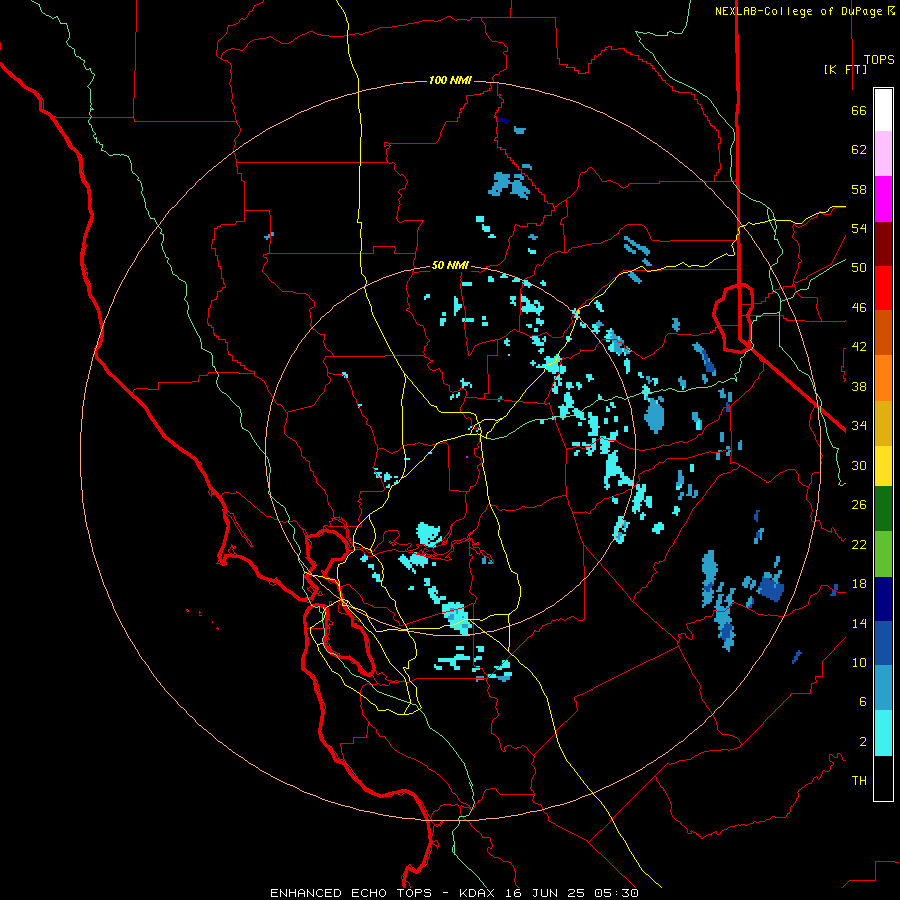
Task: Click the [K FT] units label
Action: (845, 69)
